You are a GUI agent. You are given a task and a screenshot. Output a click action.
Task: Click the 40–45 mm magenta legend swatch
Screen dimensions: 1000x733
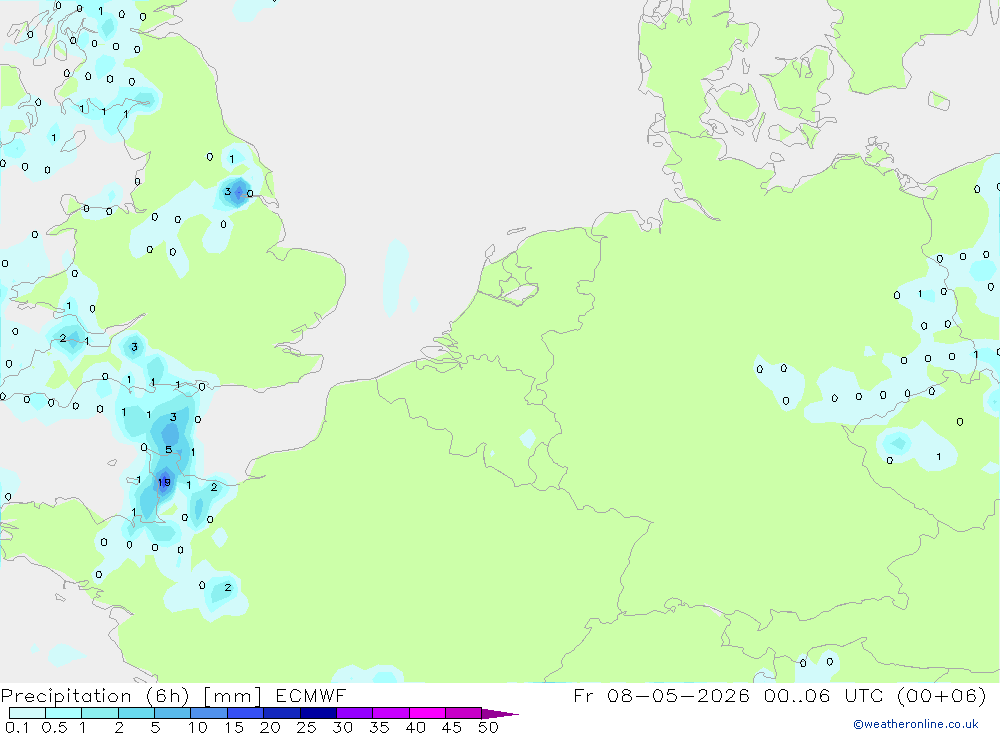427,713
